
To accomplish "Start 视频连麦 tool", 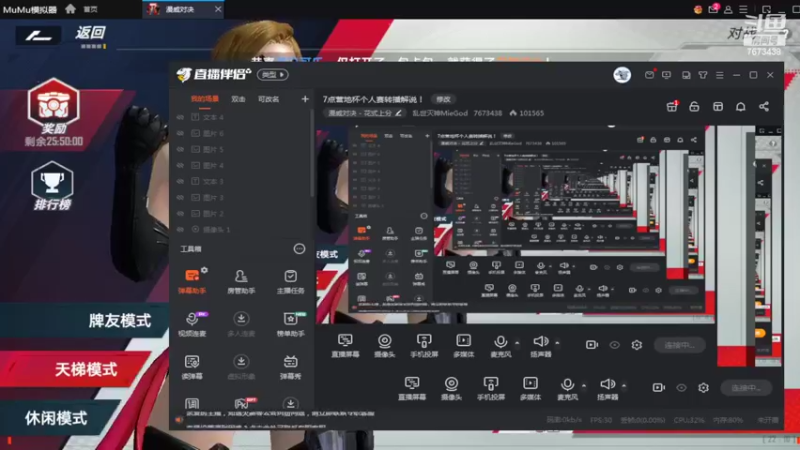I will coord(192,324).
